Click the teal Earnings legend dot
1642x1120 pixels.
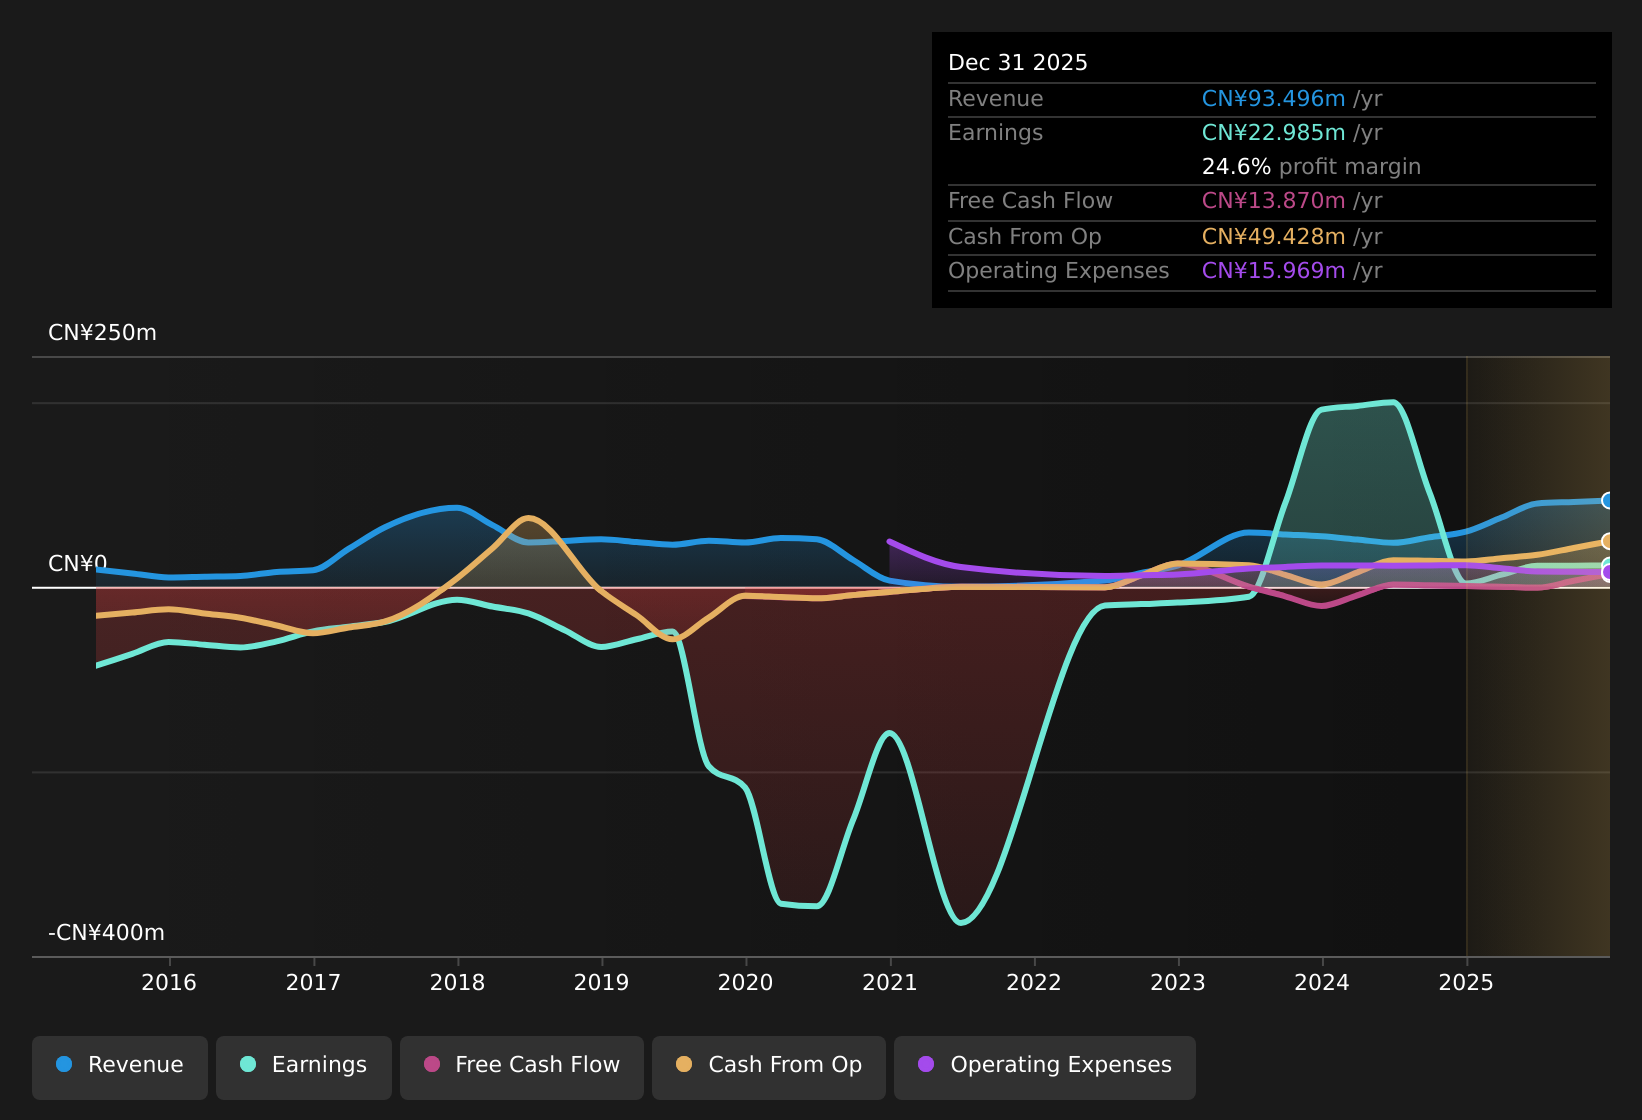pyautogui.click(x=246, y=1065)
